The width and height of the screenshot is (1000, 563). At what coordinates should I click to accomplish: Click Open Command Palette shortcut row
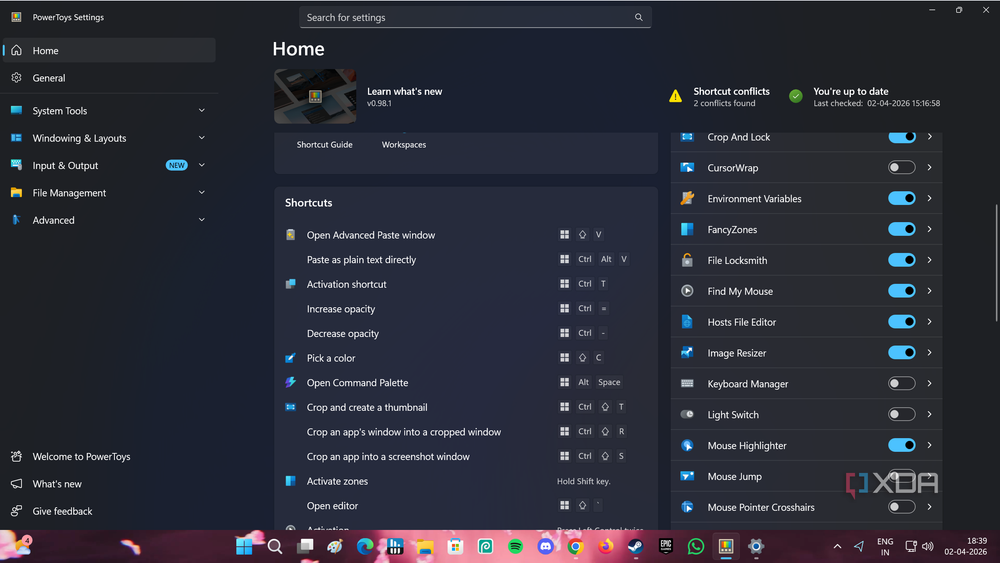click(x=466, y=383)
